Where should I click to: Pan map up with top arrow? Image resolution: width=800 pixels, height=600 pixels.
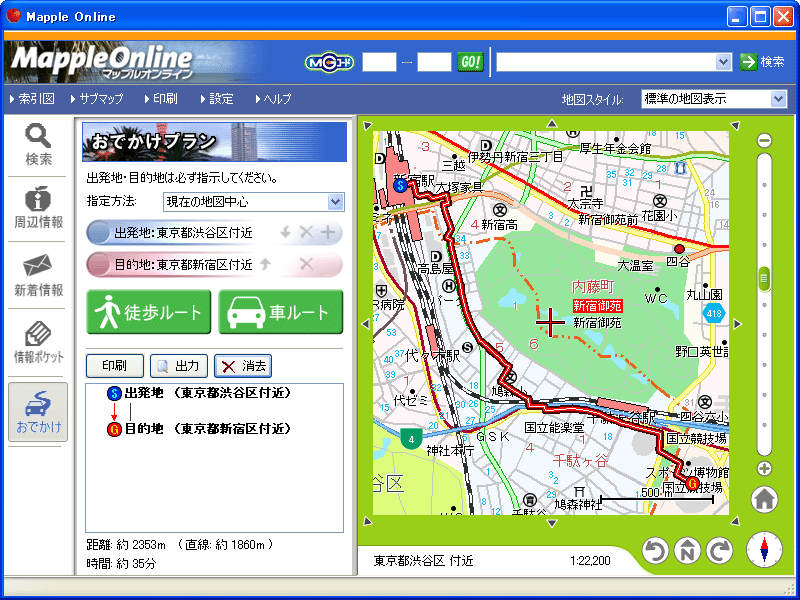552,123
